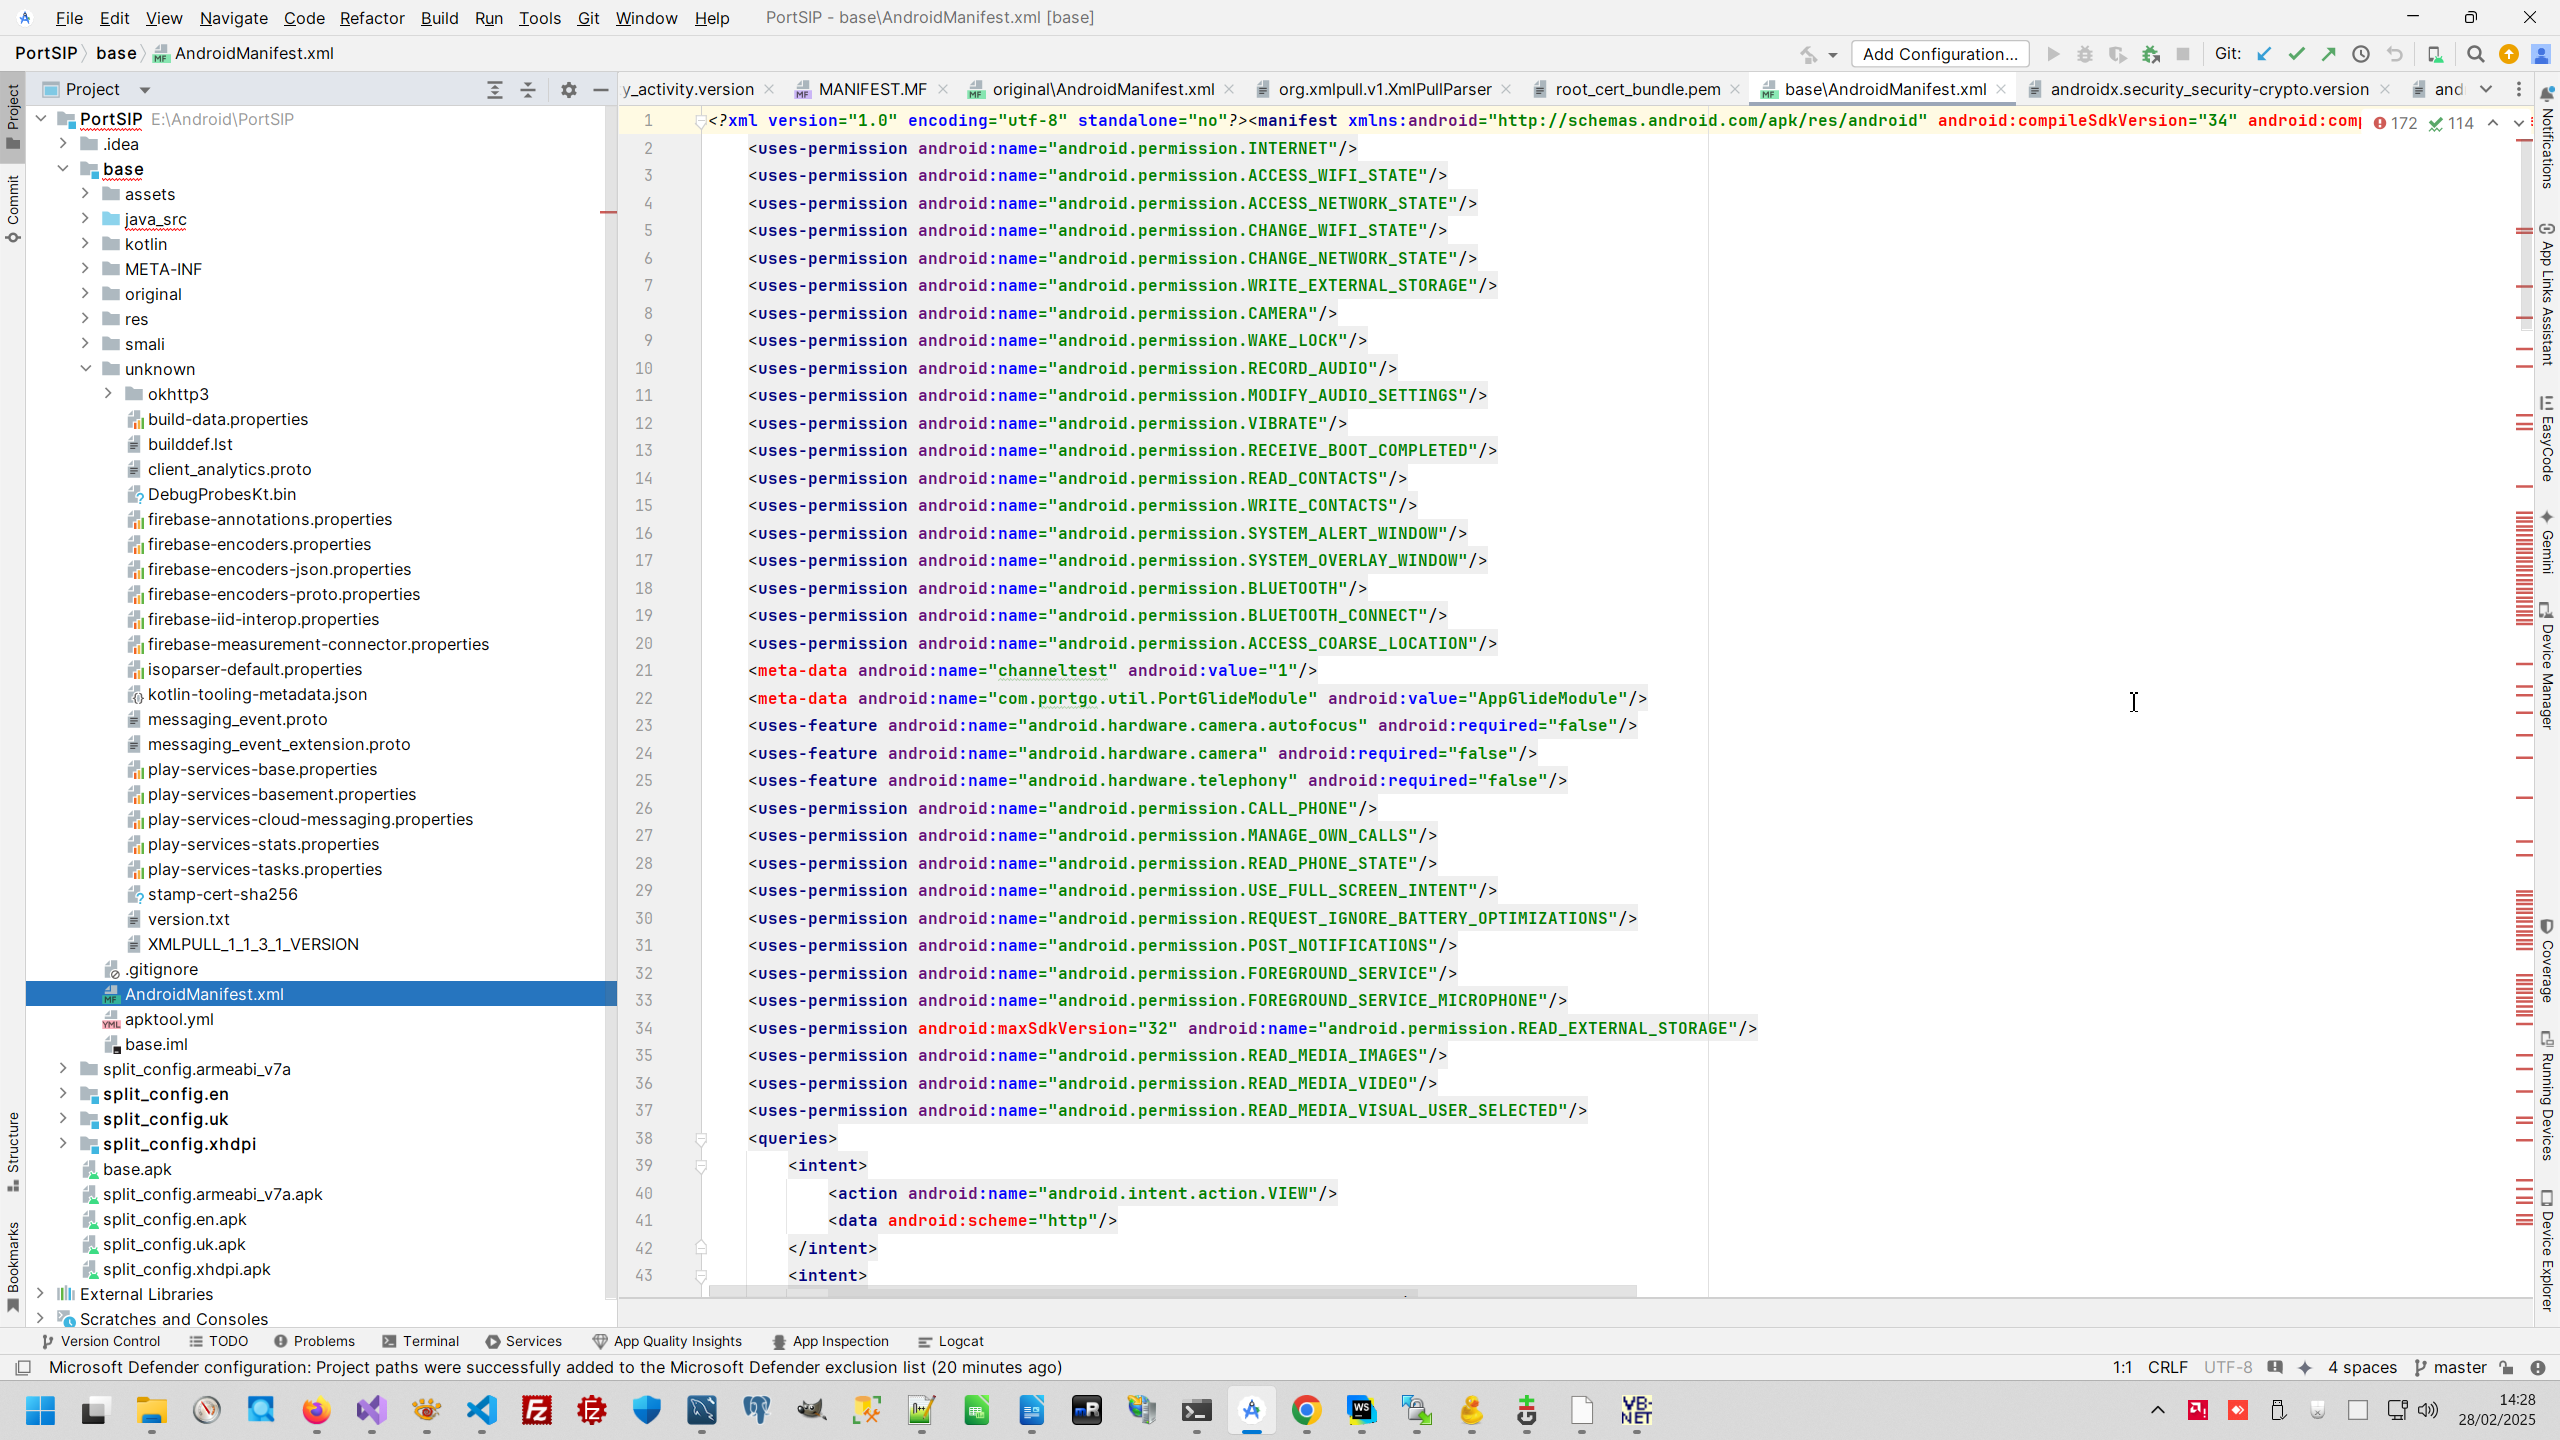Switch to the MANIFEST.MF tab

[x=871, y=88]
